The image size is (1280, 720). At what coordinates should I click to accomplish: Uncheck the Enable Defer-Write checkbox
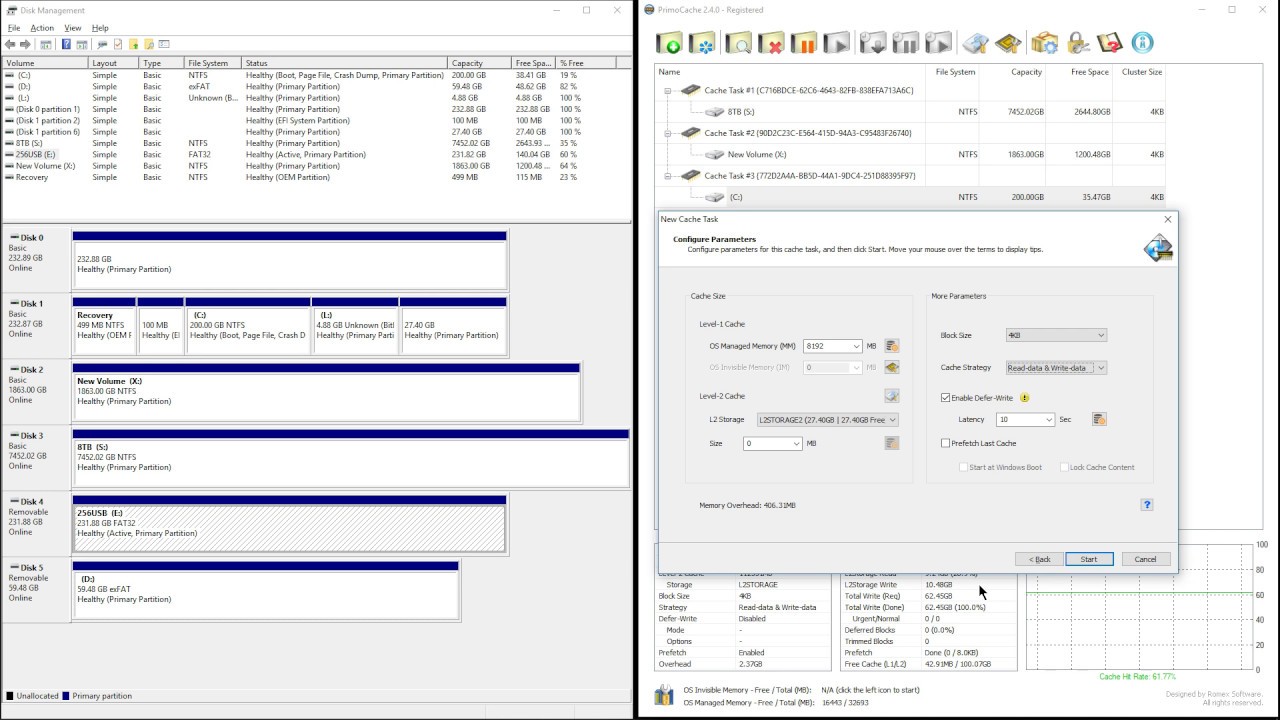tap(946, 398)
